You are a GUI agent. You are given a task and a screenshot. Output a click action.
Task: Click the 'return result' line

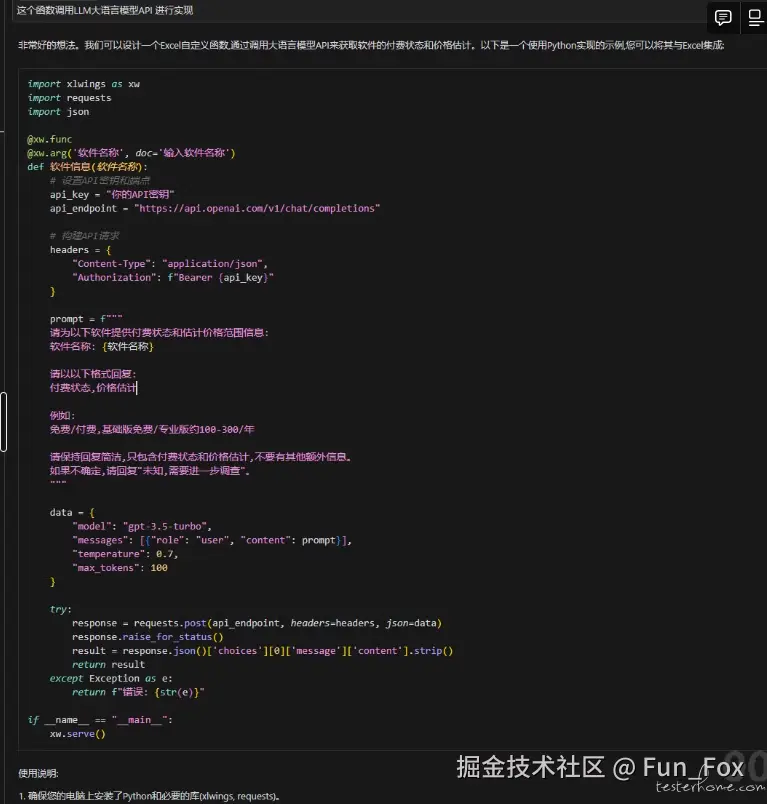click(109, 665)
